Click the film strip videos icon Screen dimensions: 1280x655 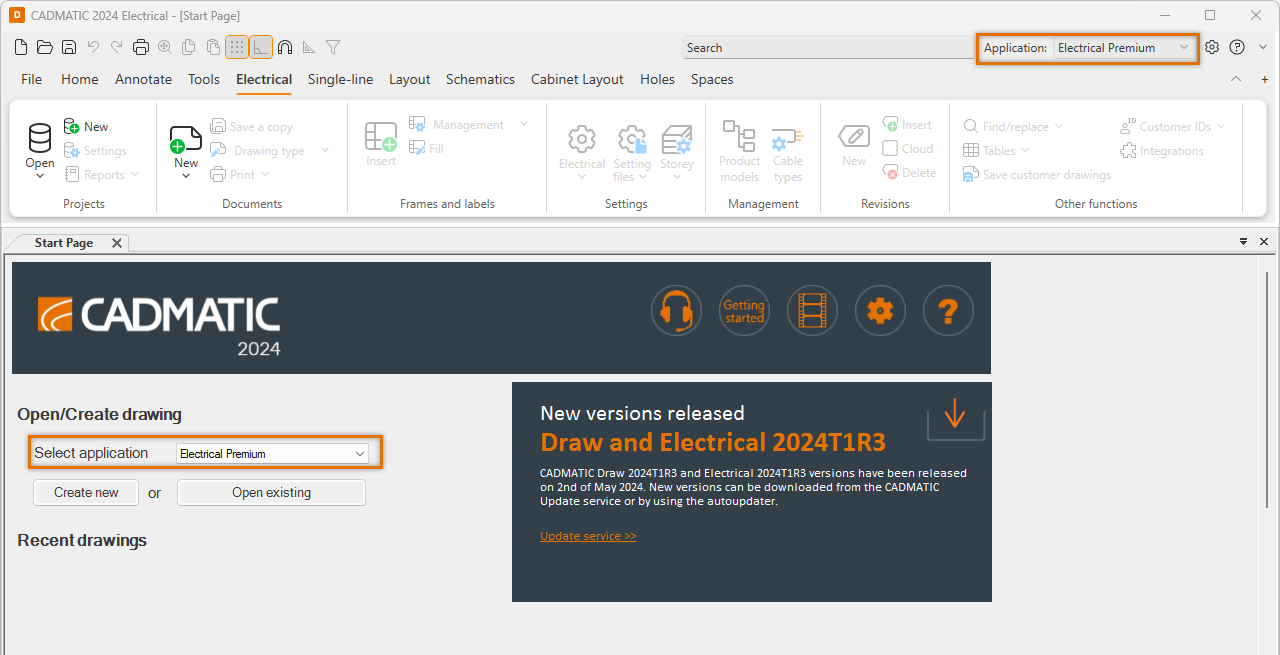tap(812, 311)
